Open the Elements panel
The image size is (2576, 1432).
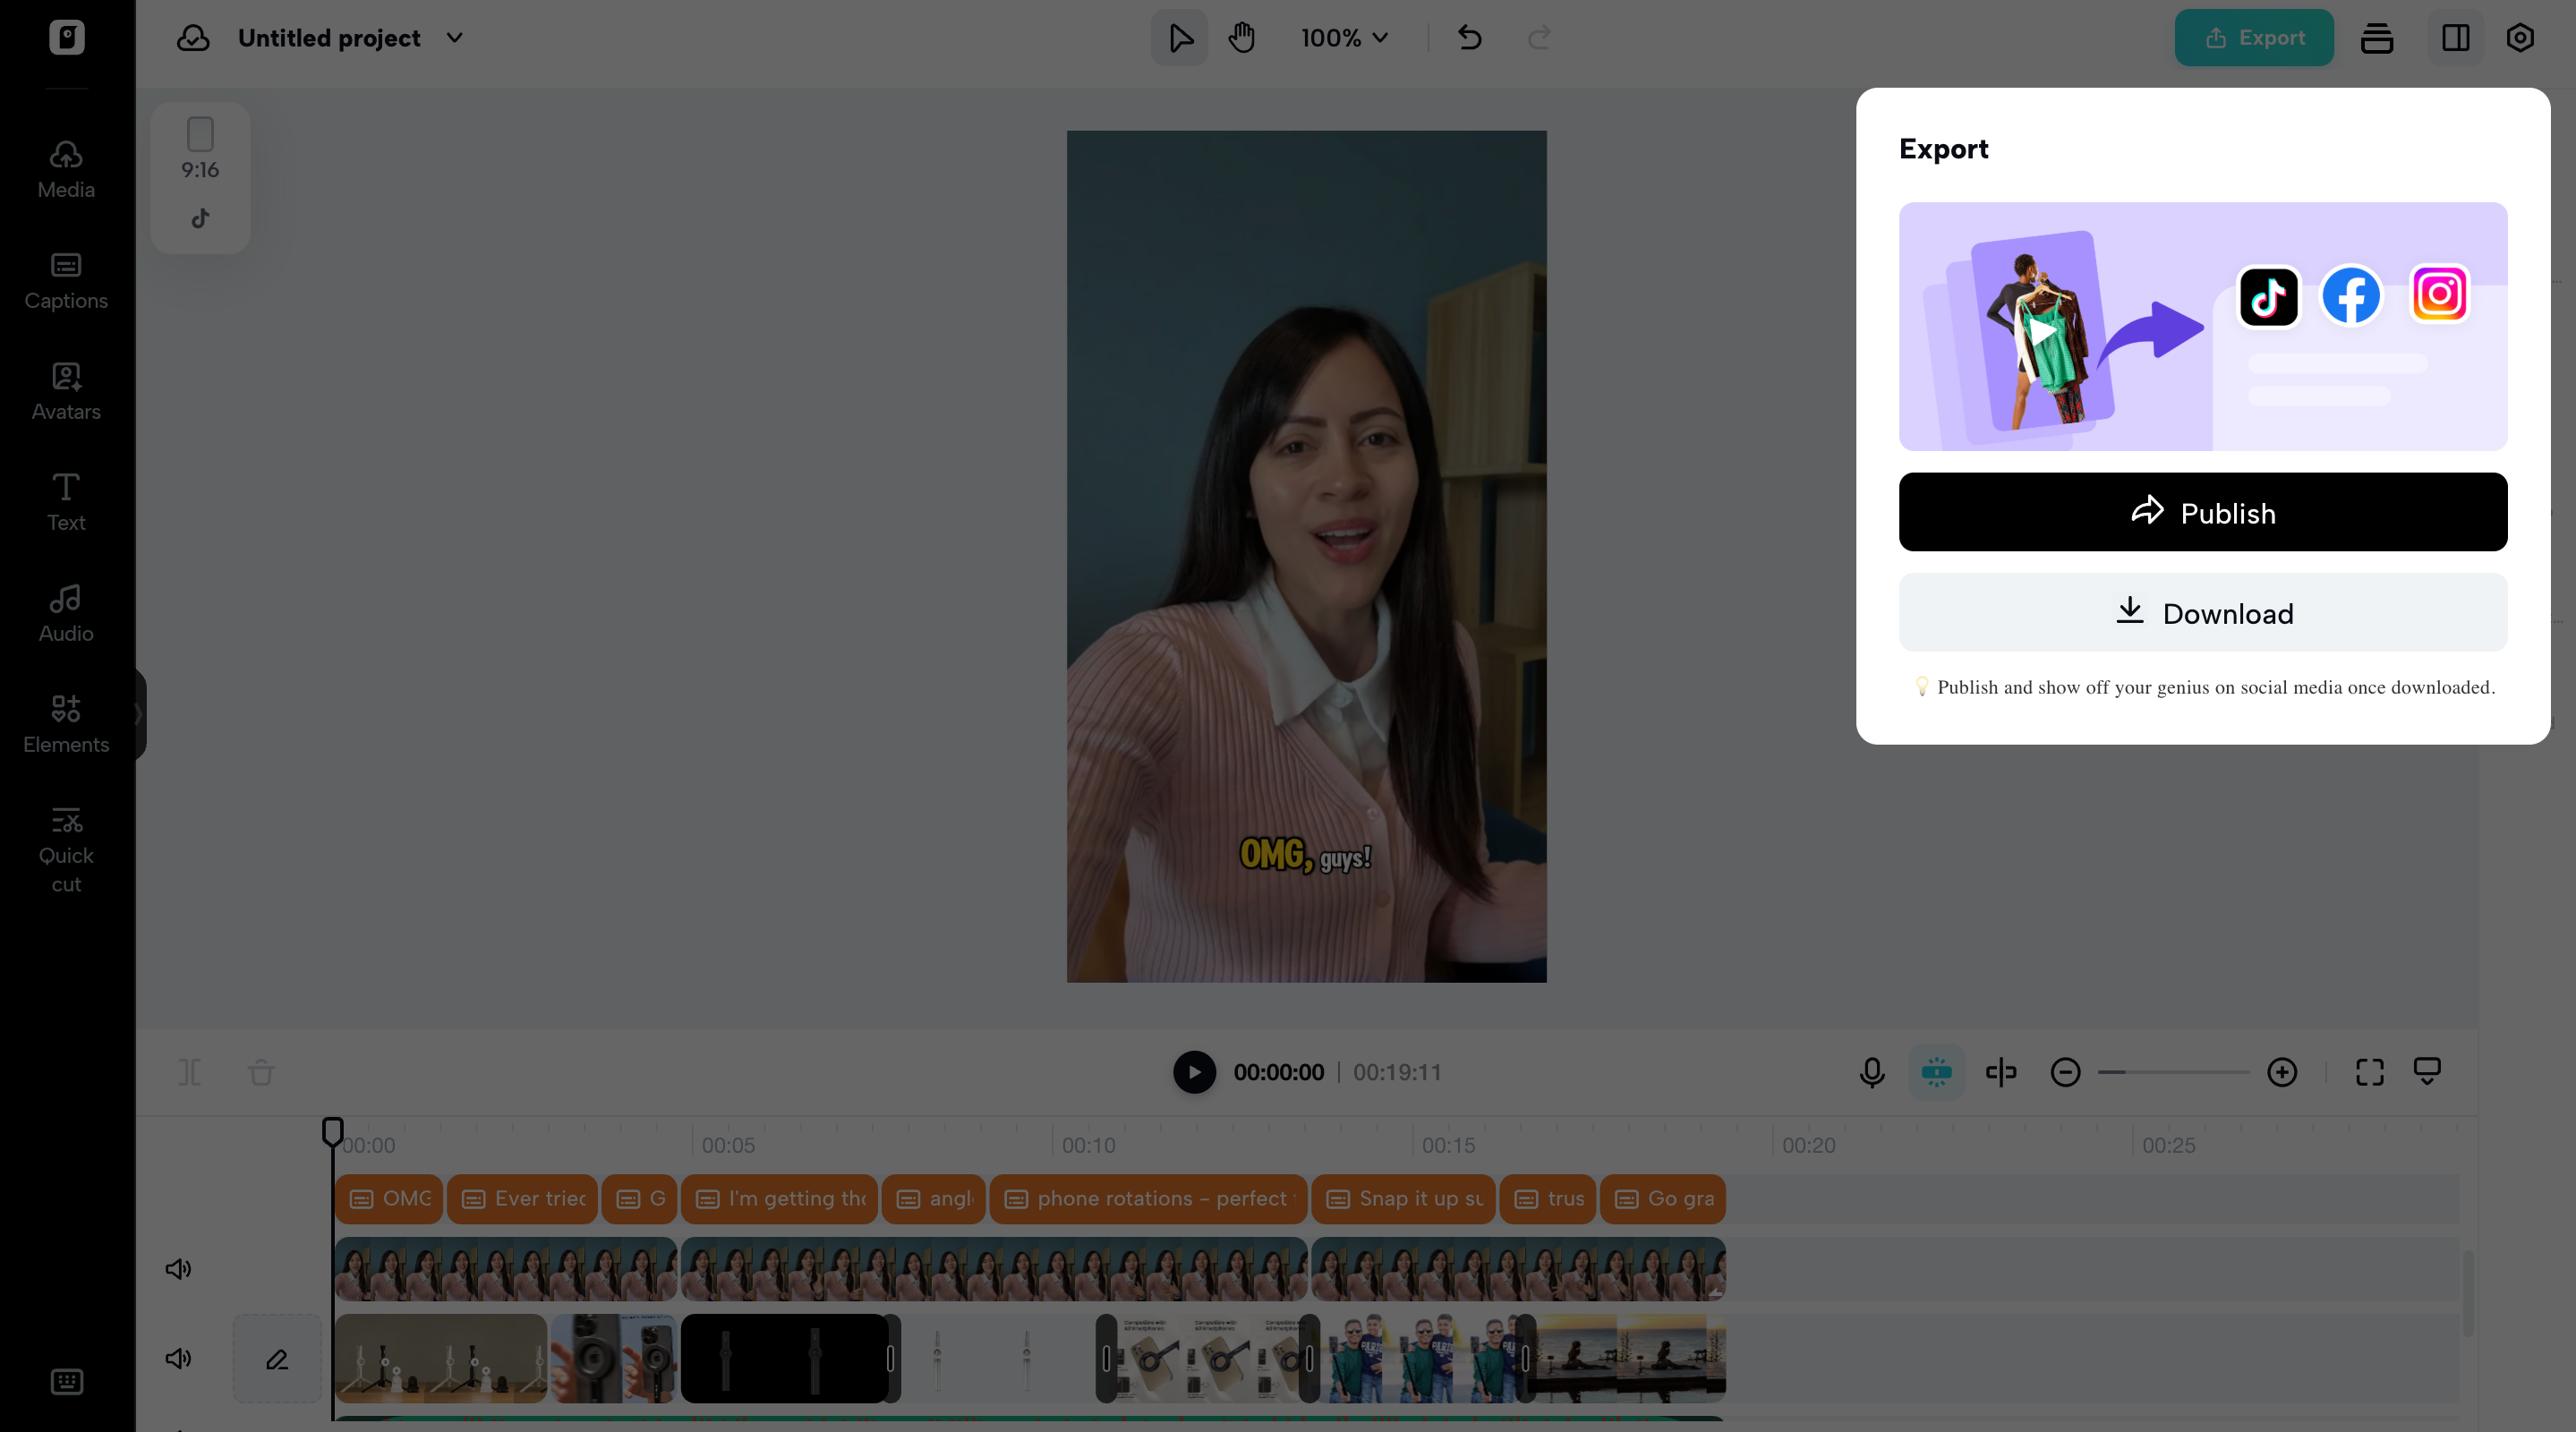coord(66,724)
